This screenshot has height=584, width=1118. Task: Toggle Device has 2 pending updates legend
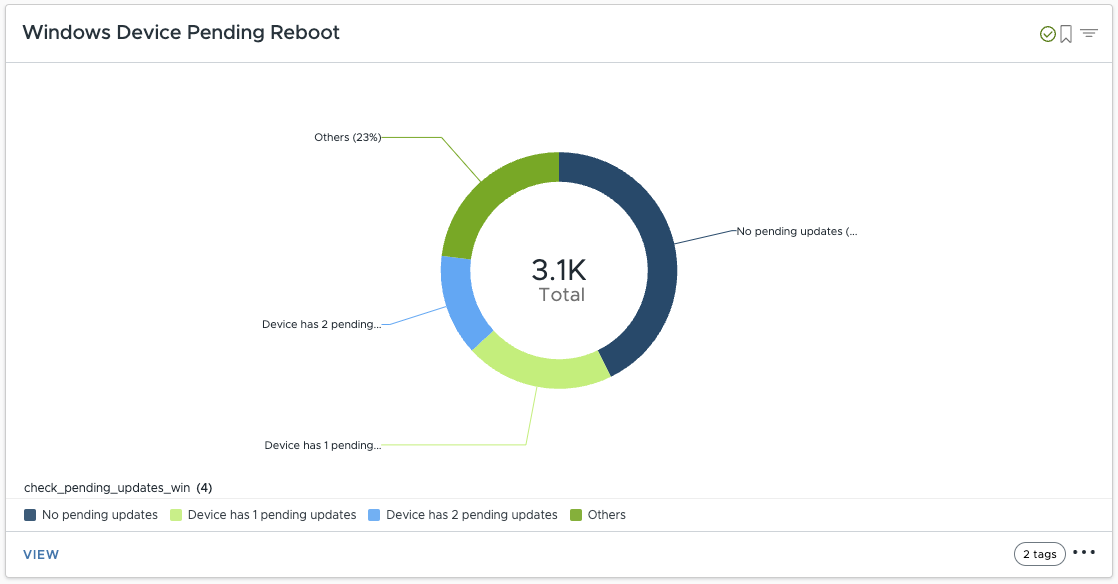pyautogui.click(x=471, y=515)
